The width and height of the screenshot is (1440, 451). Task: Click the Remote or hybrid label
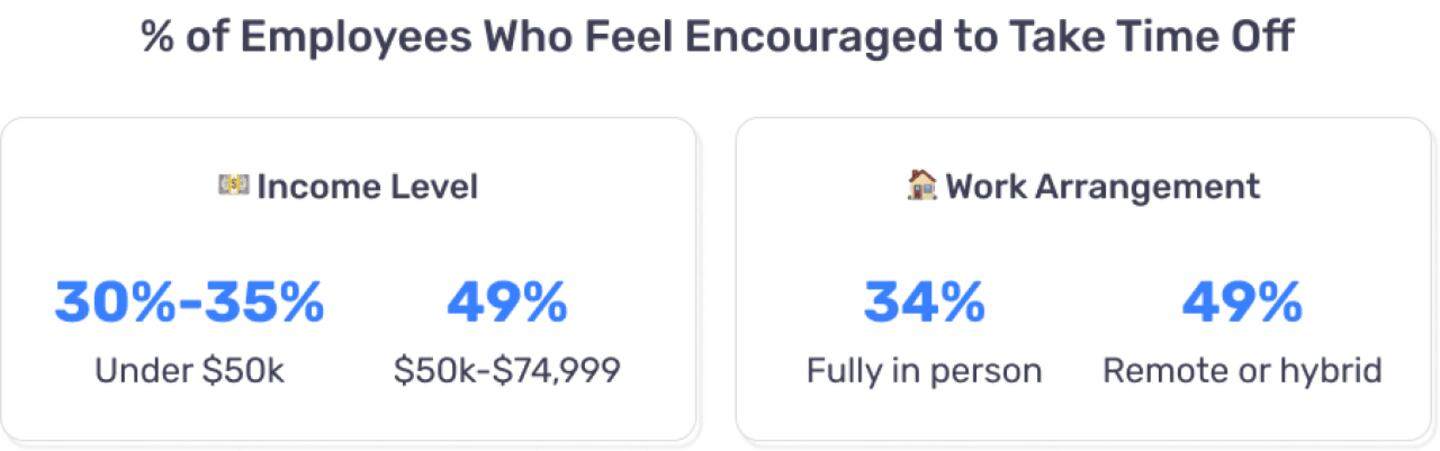(1242, 371)
